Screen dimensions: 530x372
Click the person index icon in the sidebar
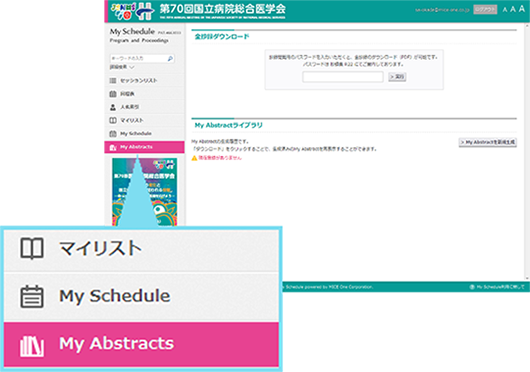coord(113,107)
